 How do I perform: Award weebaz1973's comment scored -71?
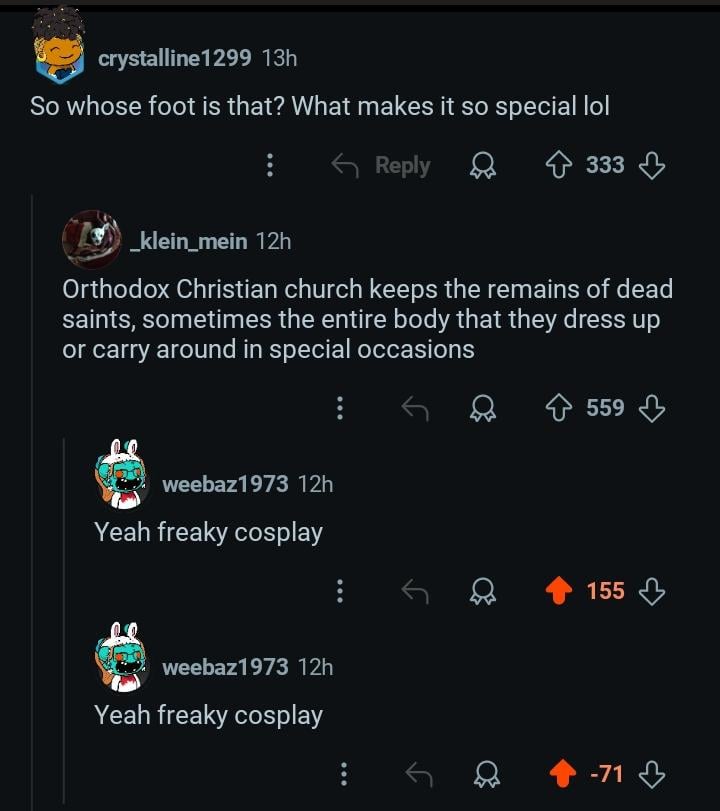pos(488,774)
